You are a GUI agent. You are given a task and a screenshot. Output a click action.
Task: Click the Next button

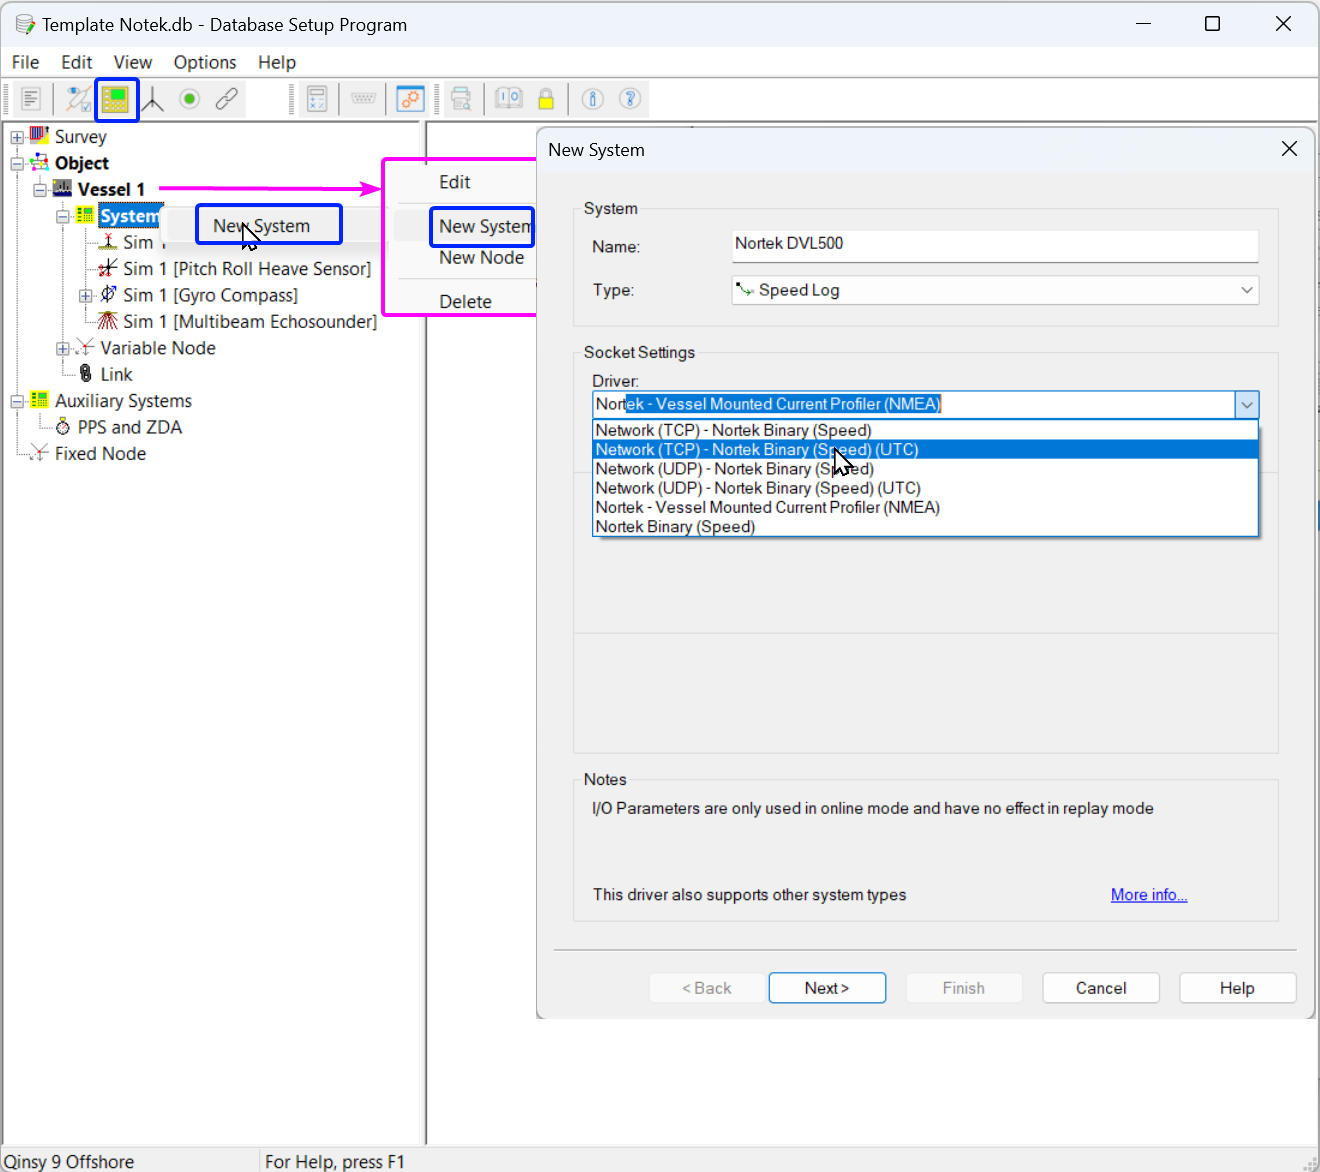(826, 988)
